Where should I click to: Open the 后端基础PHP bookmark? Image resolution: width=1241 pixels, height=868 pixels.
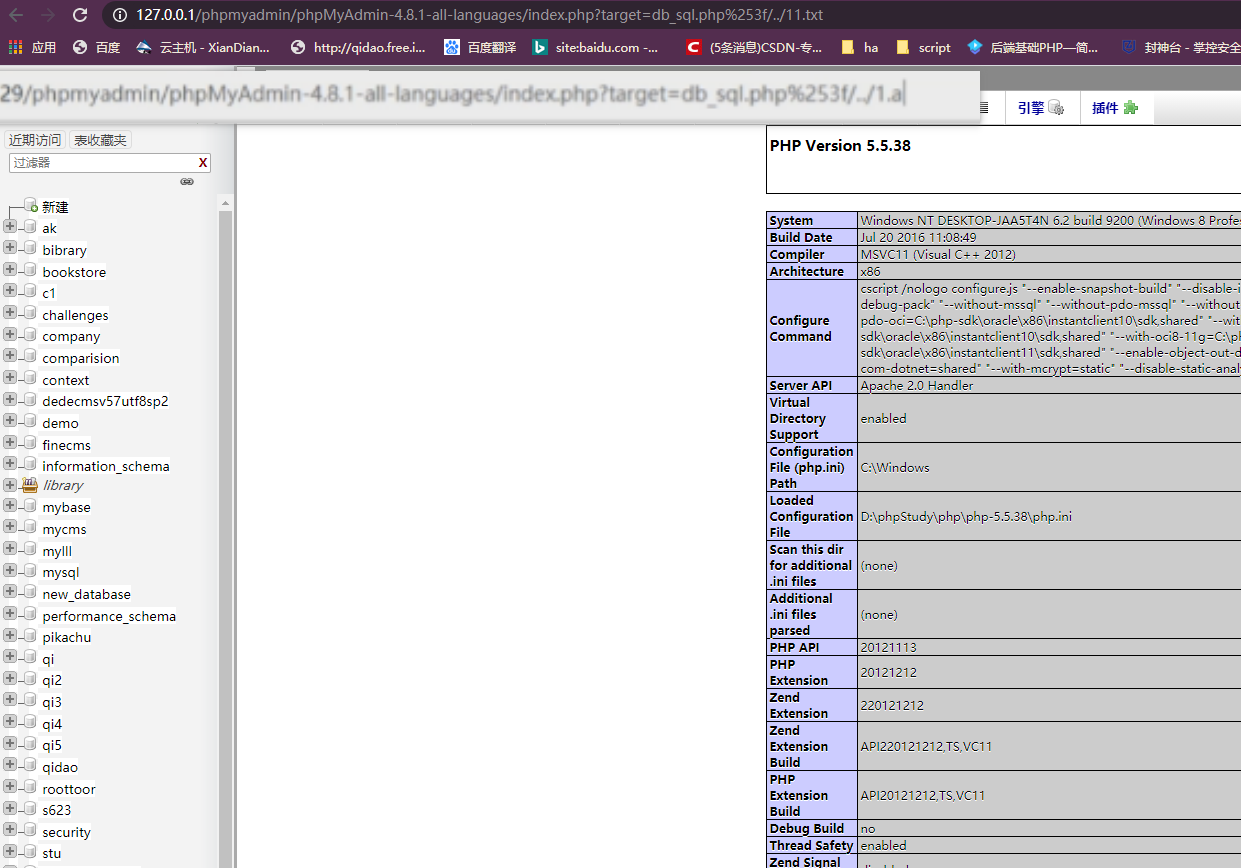pos(1033,47)
